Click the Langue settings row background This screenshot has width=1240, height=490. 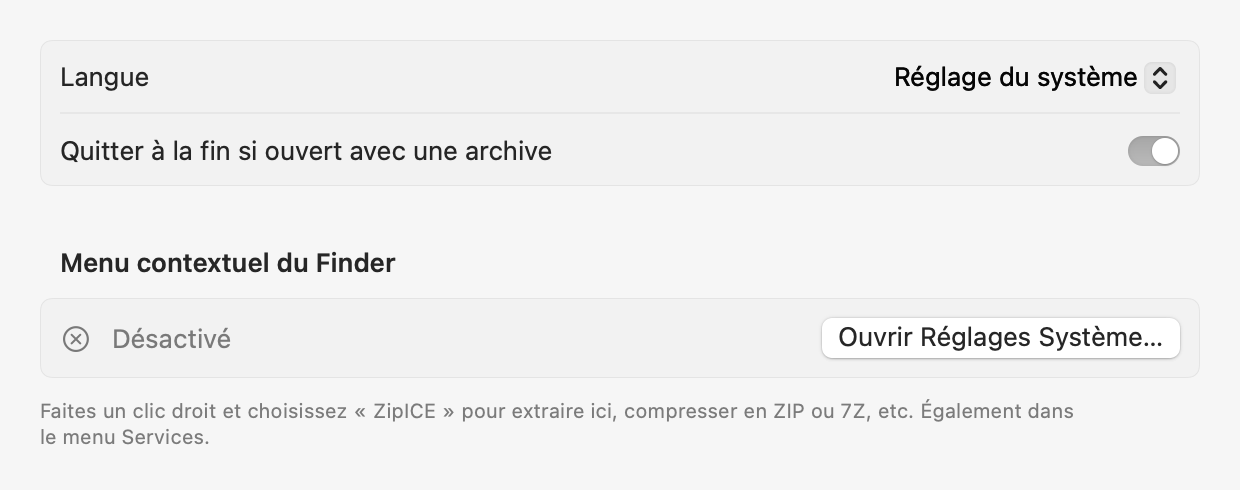coord(620,77)
